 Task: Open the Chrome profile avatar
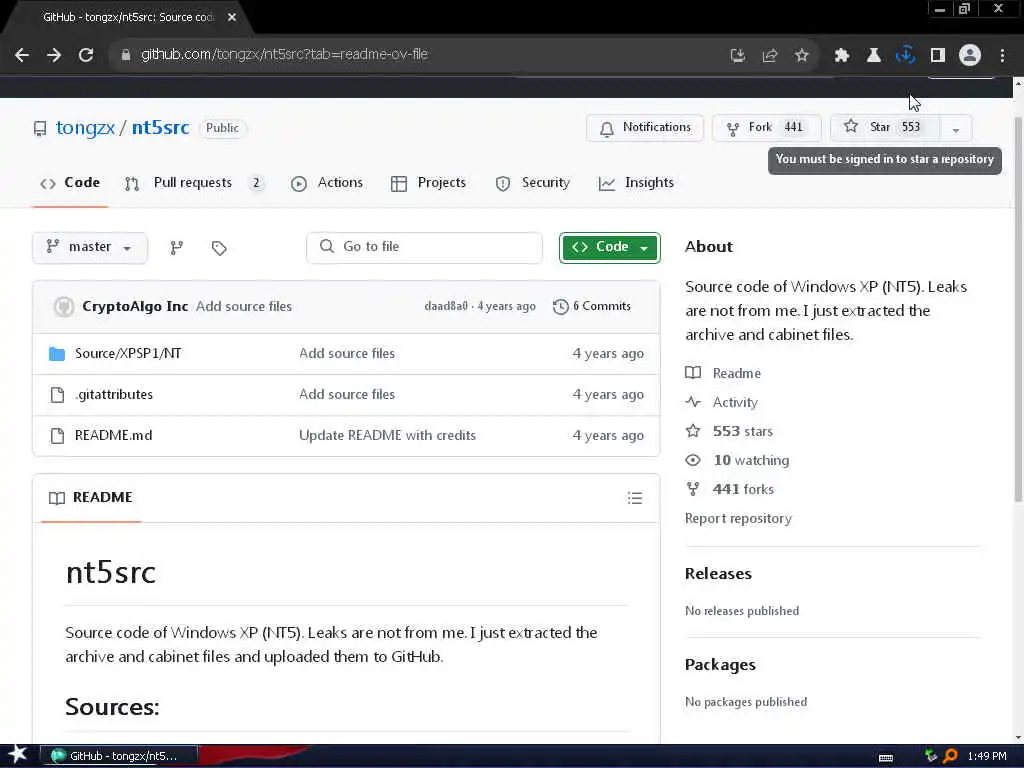click(970, 56)
